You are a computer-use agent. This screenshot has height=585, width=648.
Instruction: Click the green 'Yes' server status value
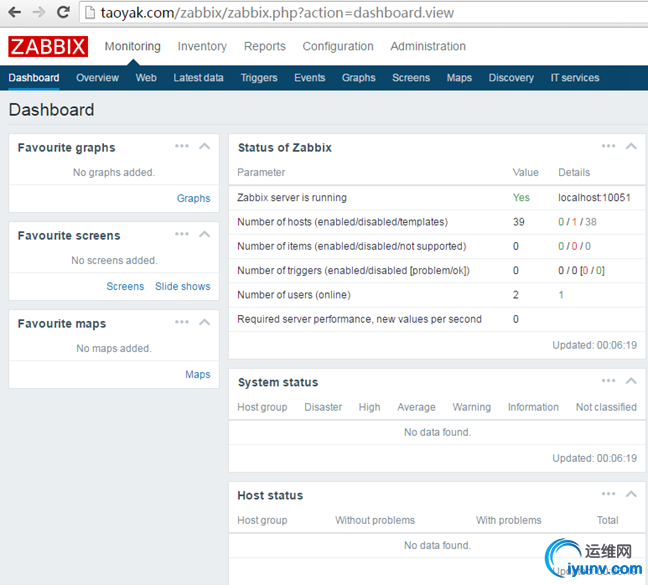[521, 197]
